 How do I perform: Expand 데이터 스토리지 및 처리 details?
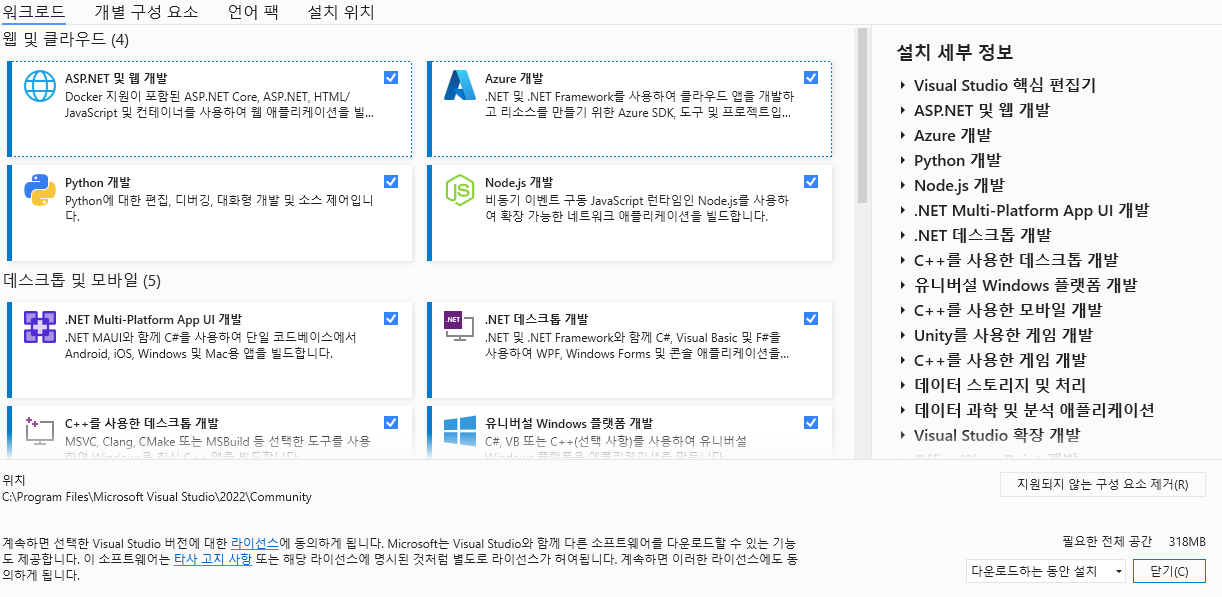click(902, 385)
